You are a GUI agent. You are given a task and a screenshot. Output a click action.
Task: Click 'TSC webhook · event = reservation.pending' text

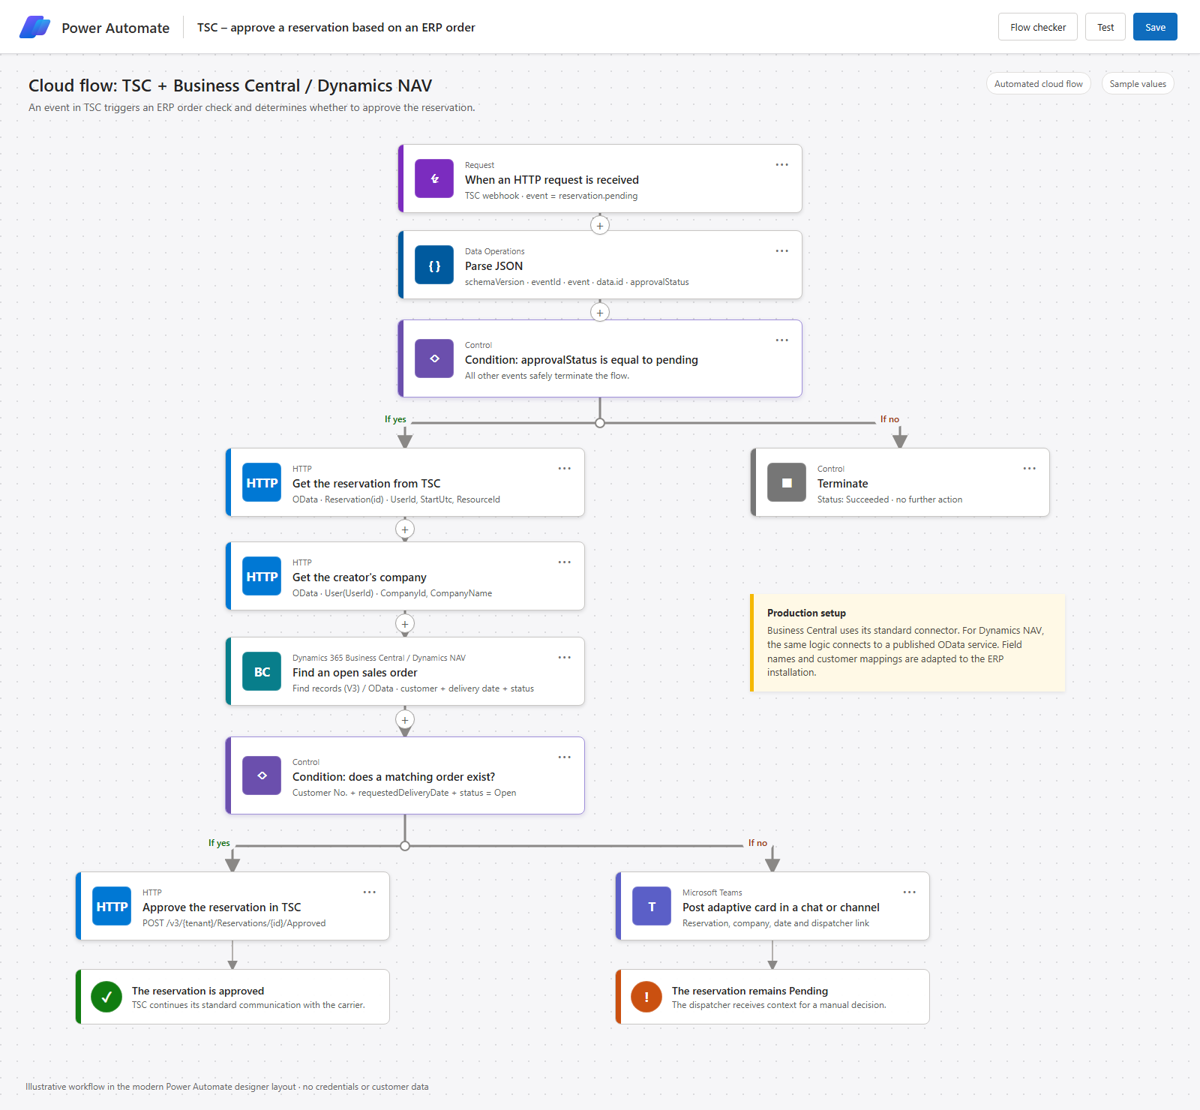point(551,196)
